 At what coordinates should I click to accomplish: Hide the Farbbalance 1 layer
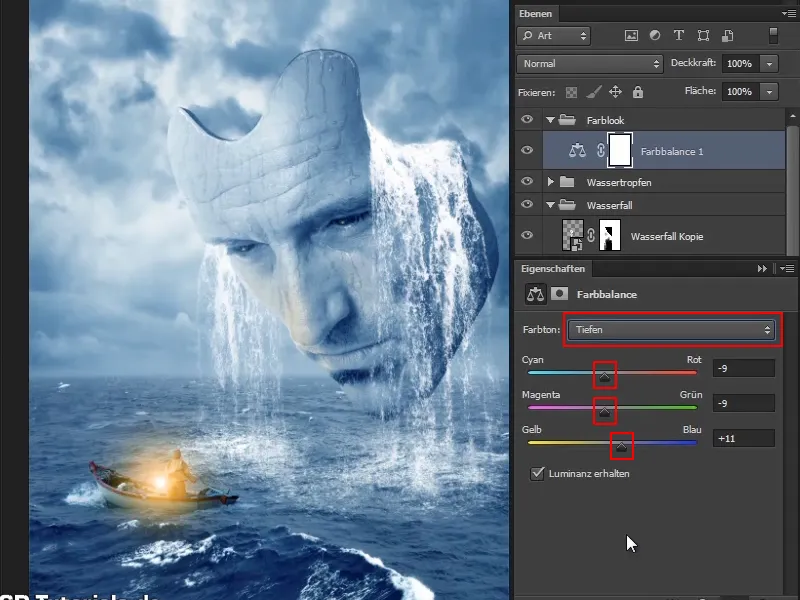[527, 150]
